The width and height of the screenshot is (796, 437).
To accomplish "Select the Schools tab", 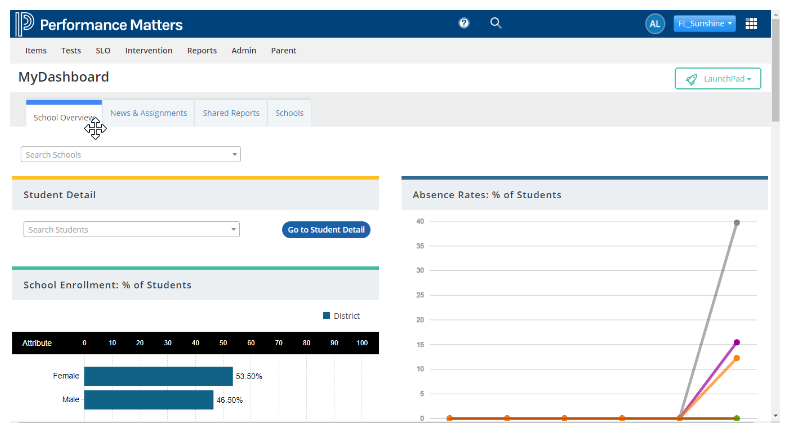I will (289, 113).
